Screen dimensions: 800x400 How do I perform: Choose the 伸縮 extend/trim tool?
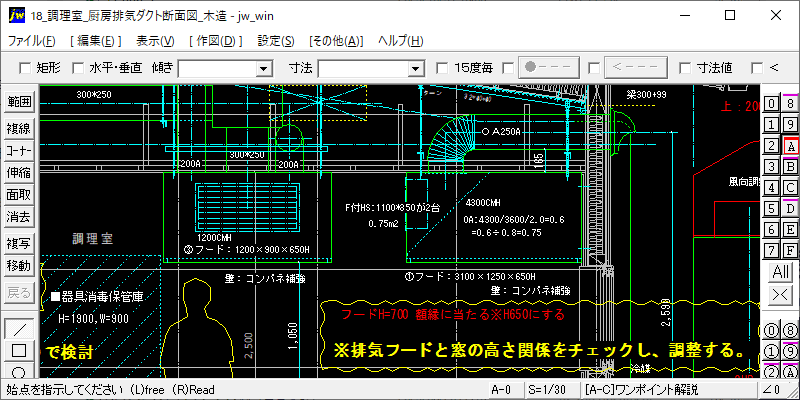[19, 173]
